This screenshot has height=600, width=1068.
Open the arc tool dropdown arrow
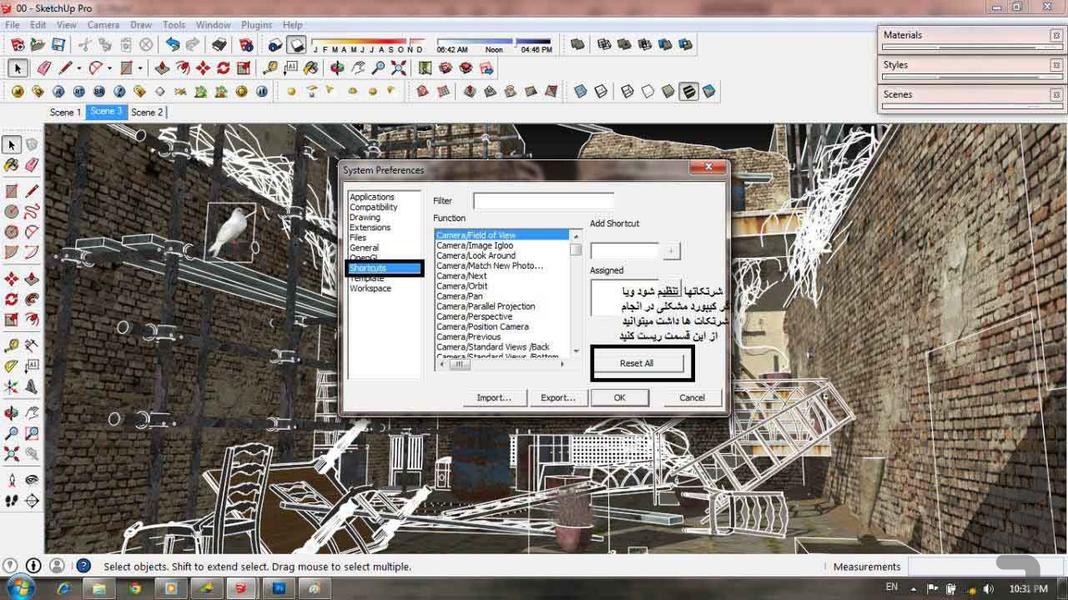click(110, 68)
